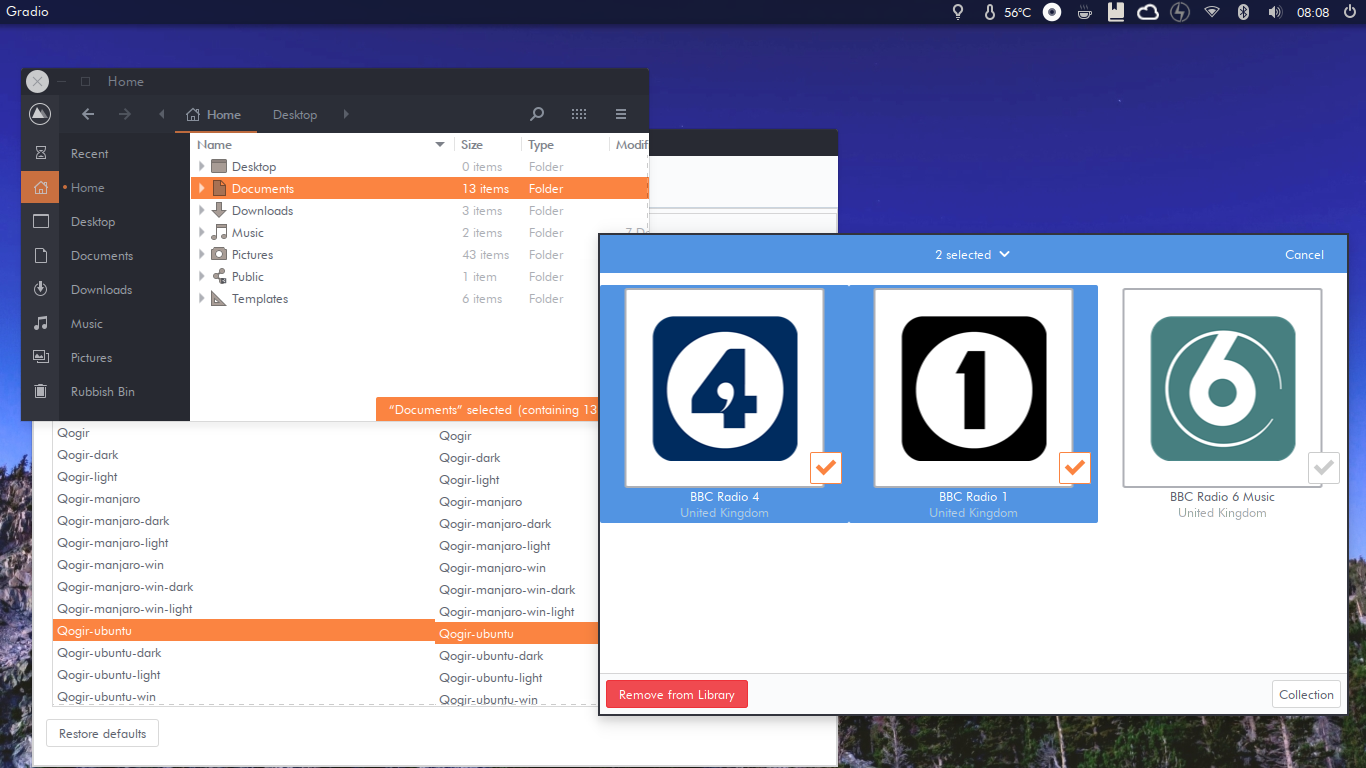
Task: Open the '2 selected' dropdown in Gradio
Action: (972, 254)
